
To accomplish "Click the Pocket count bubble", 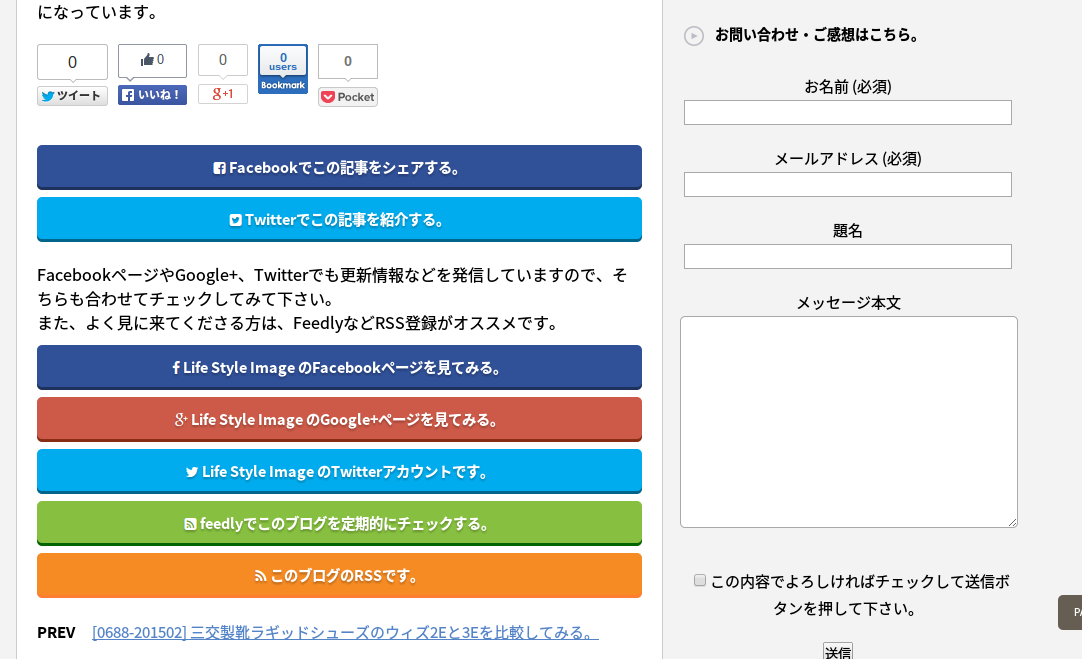I will (348, 61).
